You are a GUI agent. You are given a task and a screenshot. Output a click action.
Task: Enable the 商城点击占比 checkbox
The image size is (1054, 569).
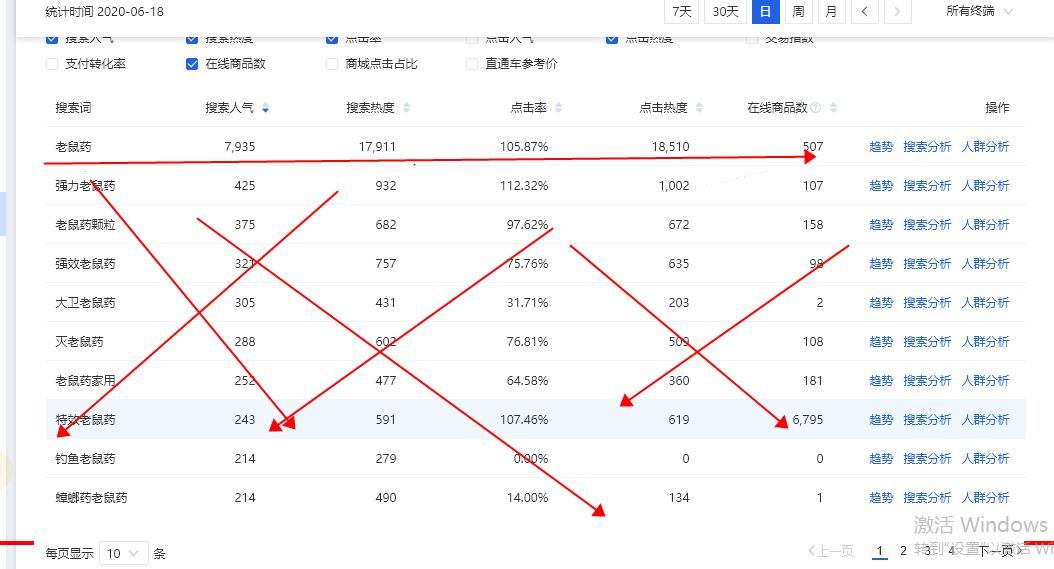[332, 64]
